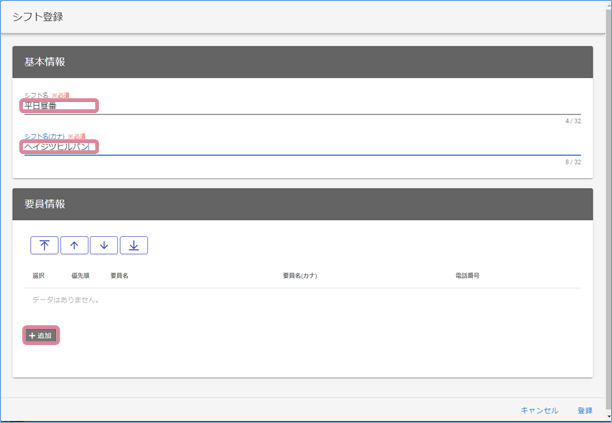The image size is (612, 423).
Task: Click the 要員情報 section header
Action: click(x=45, y=204)
